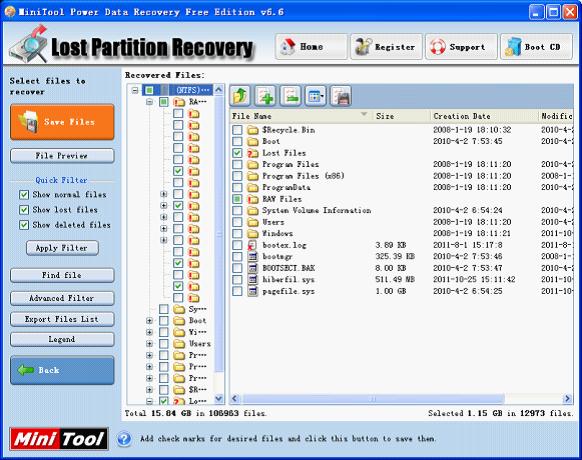Click the Legend button
The width and height of the screenshot is (582, 460).
tap(62, 340)
